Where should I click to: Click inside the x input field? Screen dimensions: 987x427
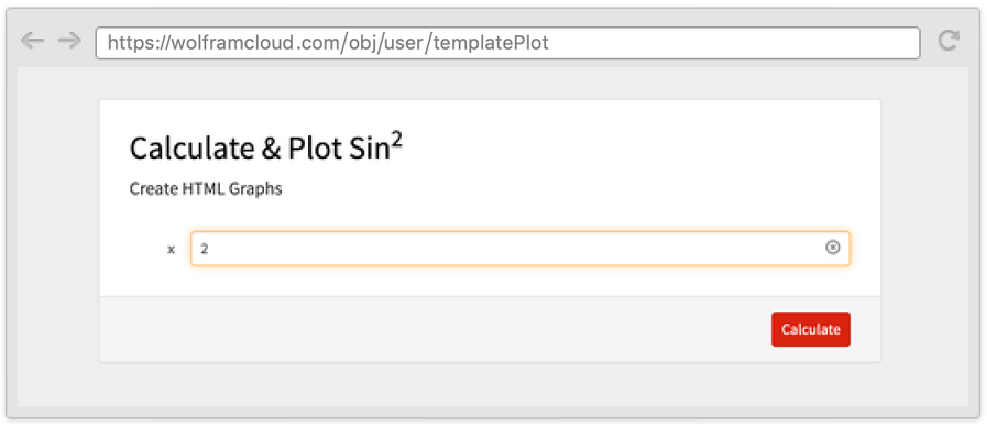[520, 248]
